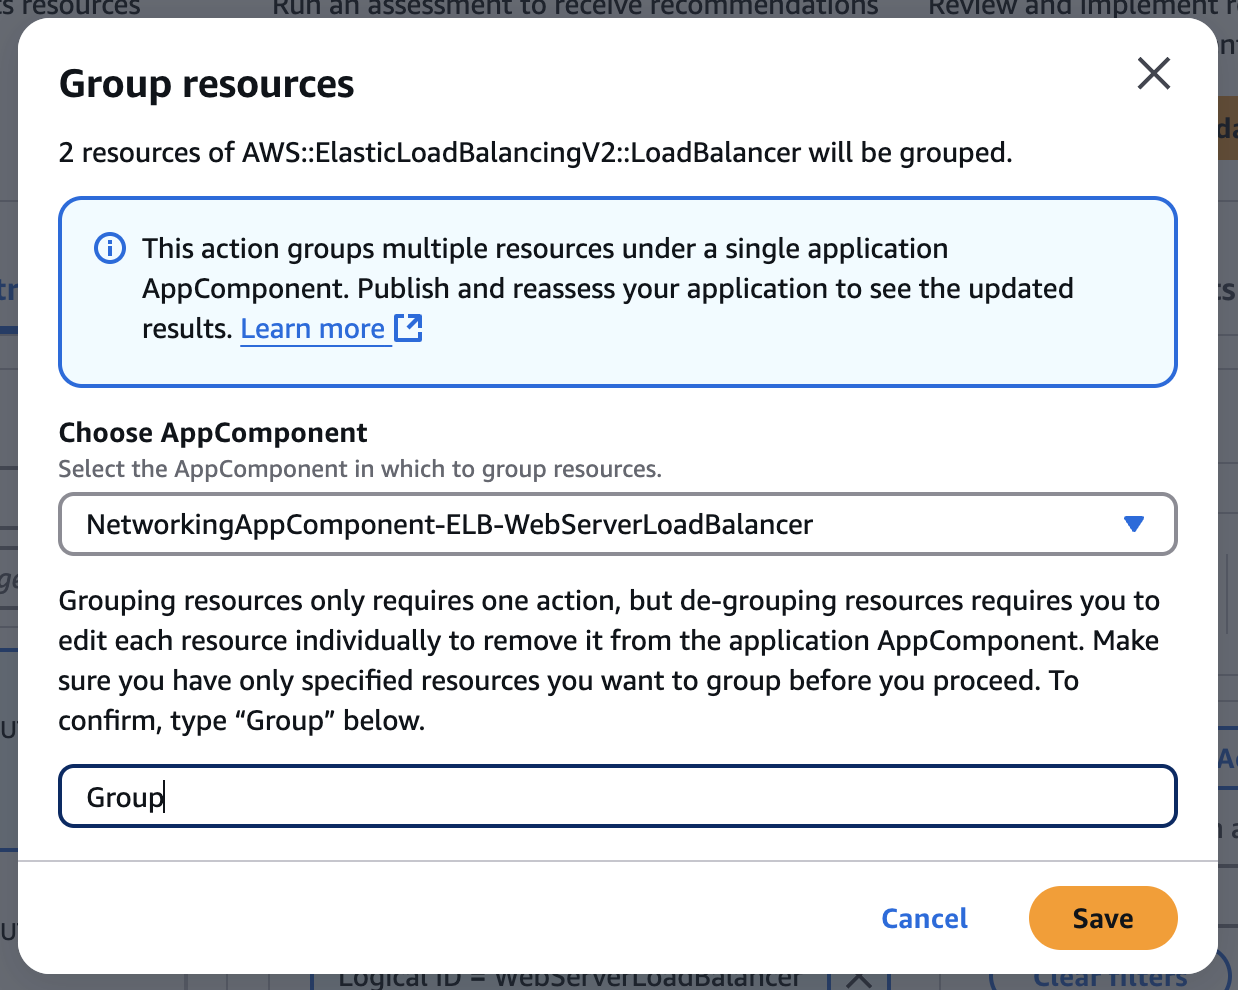This screenshot has height=990, width=1238.
Task: Click the external-link icon beside Learn more
Action: 409,327
